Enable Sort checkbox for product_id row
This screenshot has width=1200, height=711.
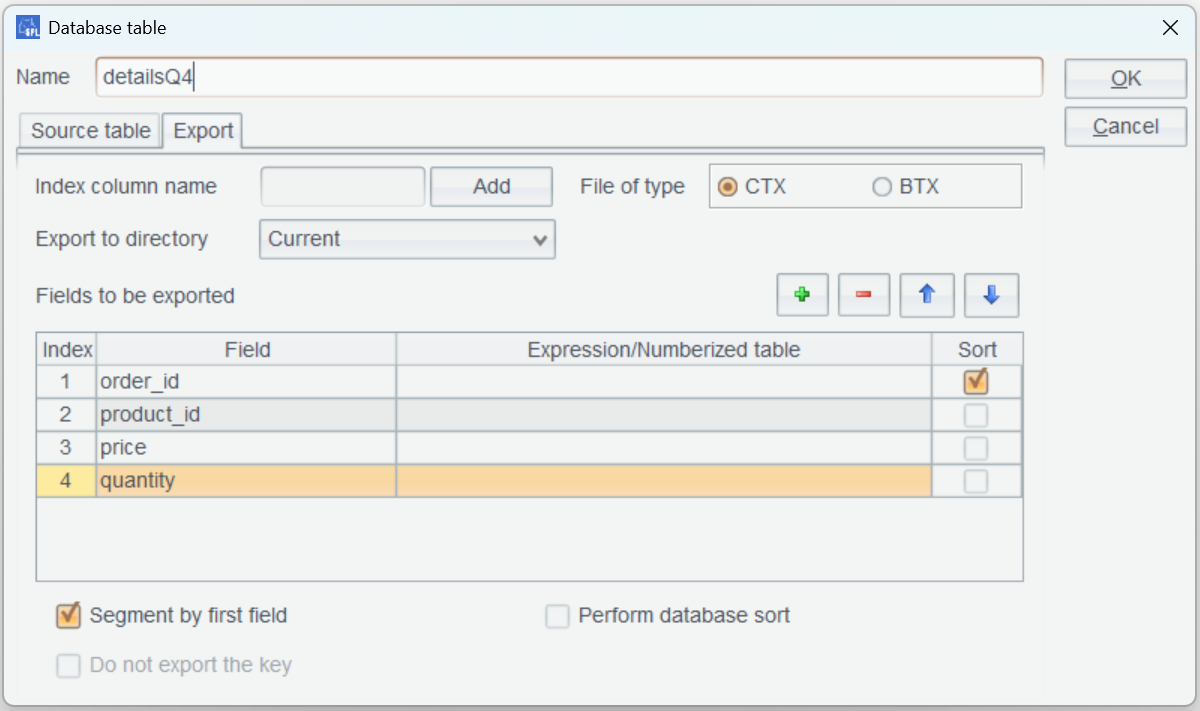click(x=976, y=414)
